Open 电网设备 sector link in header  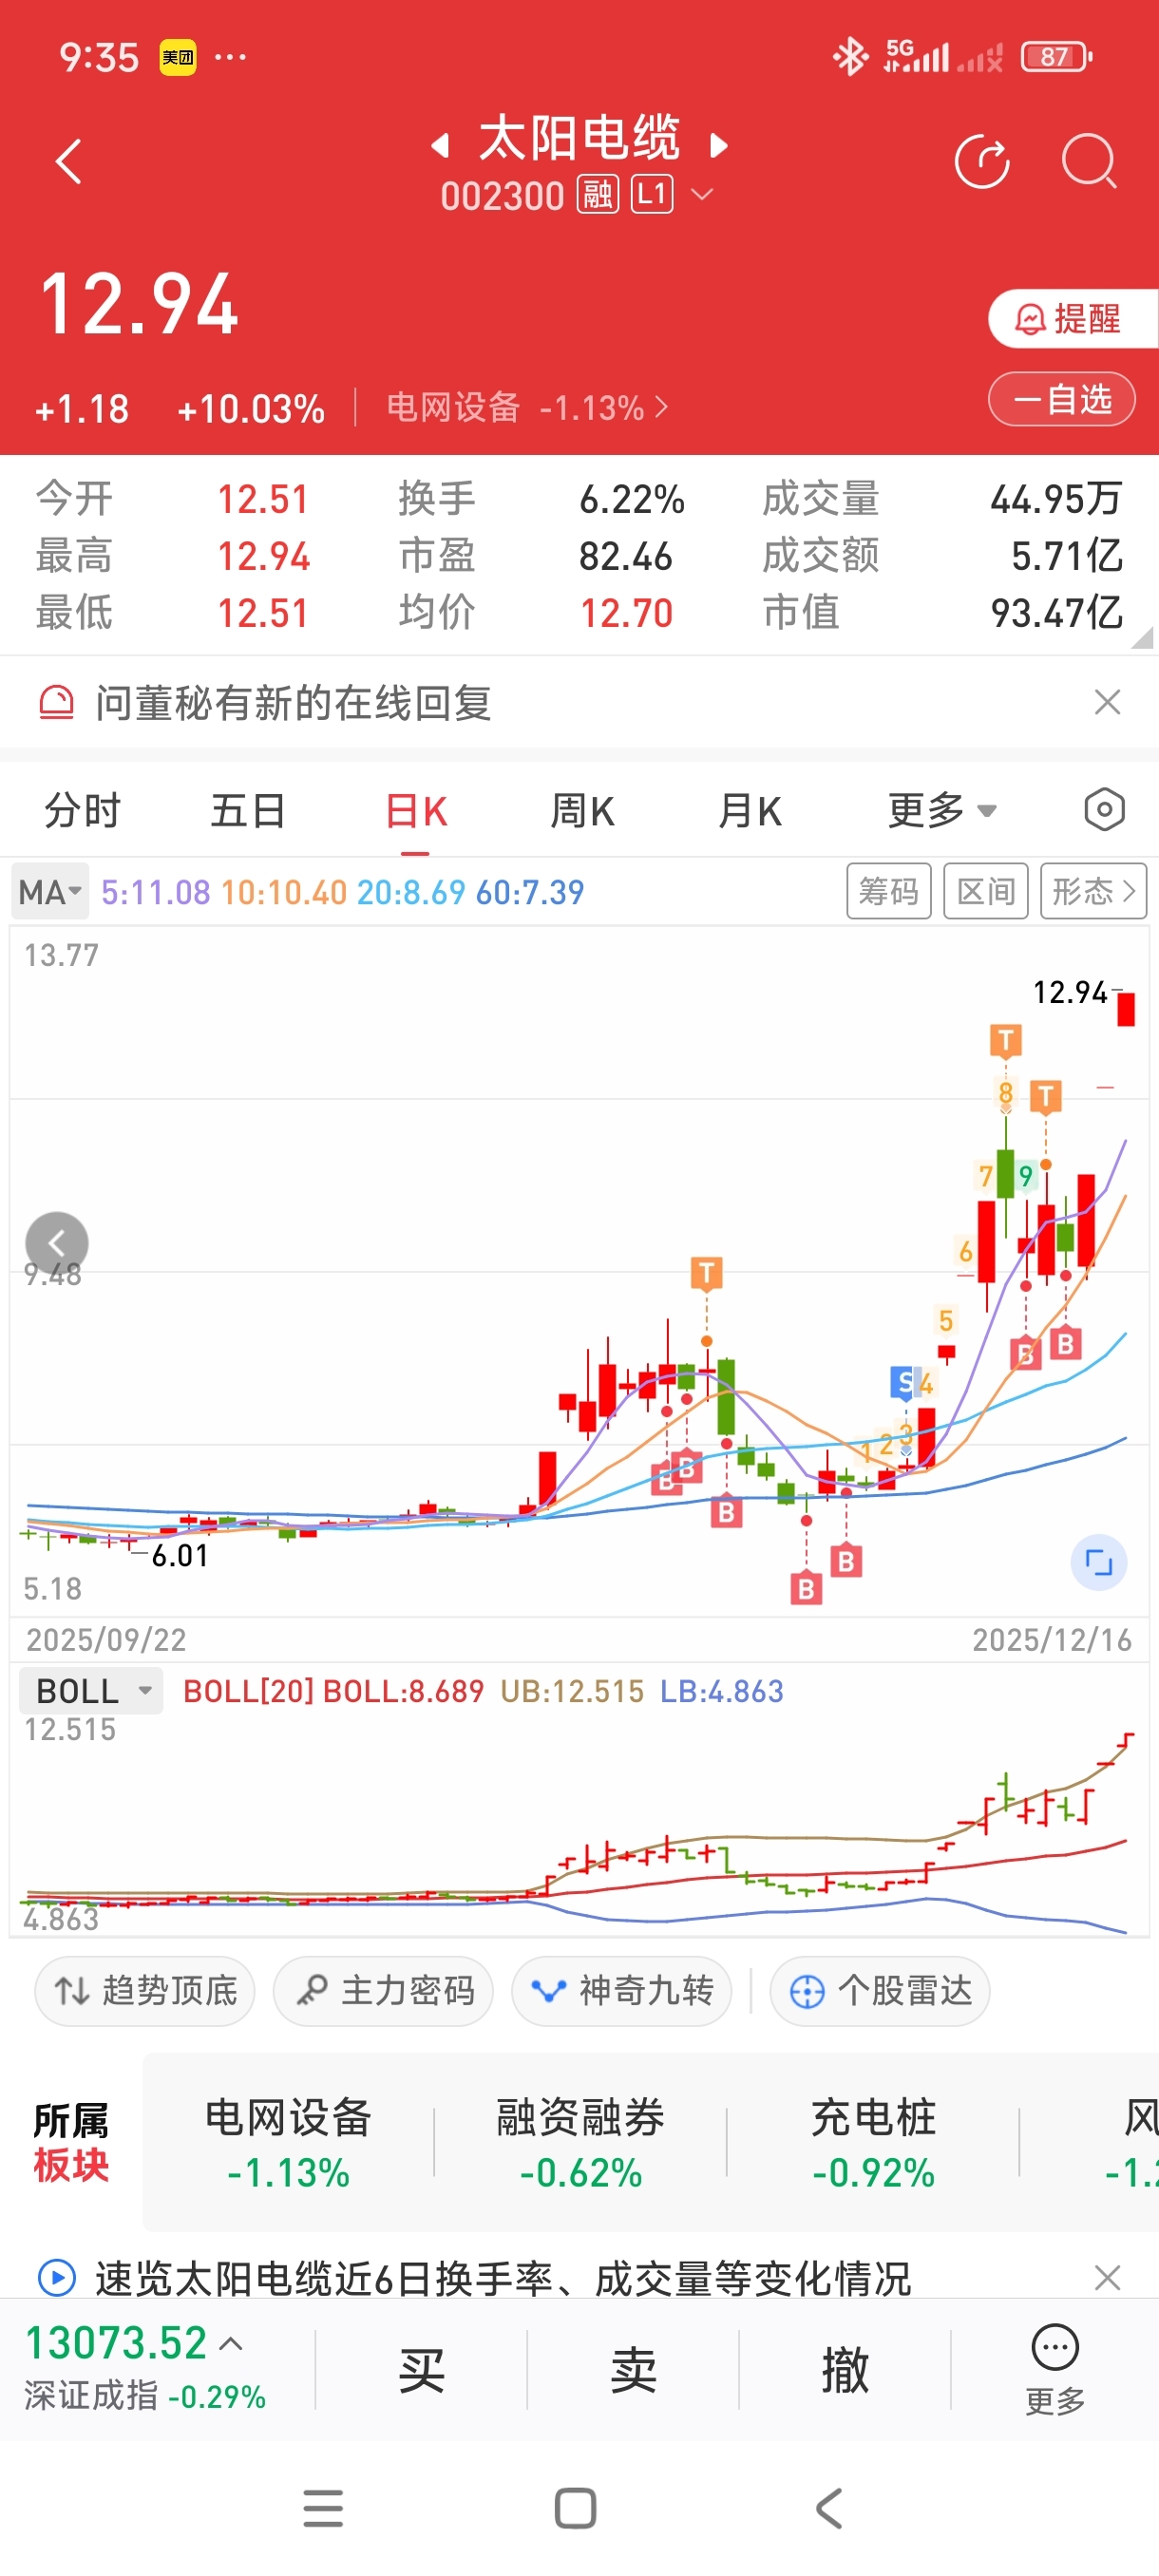pos(527,408)
